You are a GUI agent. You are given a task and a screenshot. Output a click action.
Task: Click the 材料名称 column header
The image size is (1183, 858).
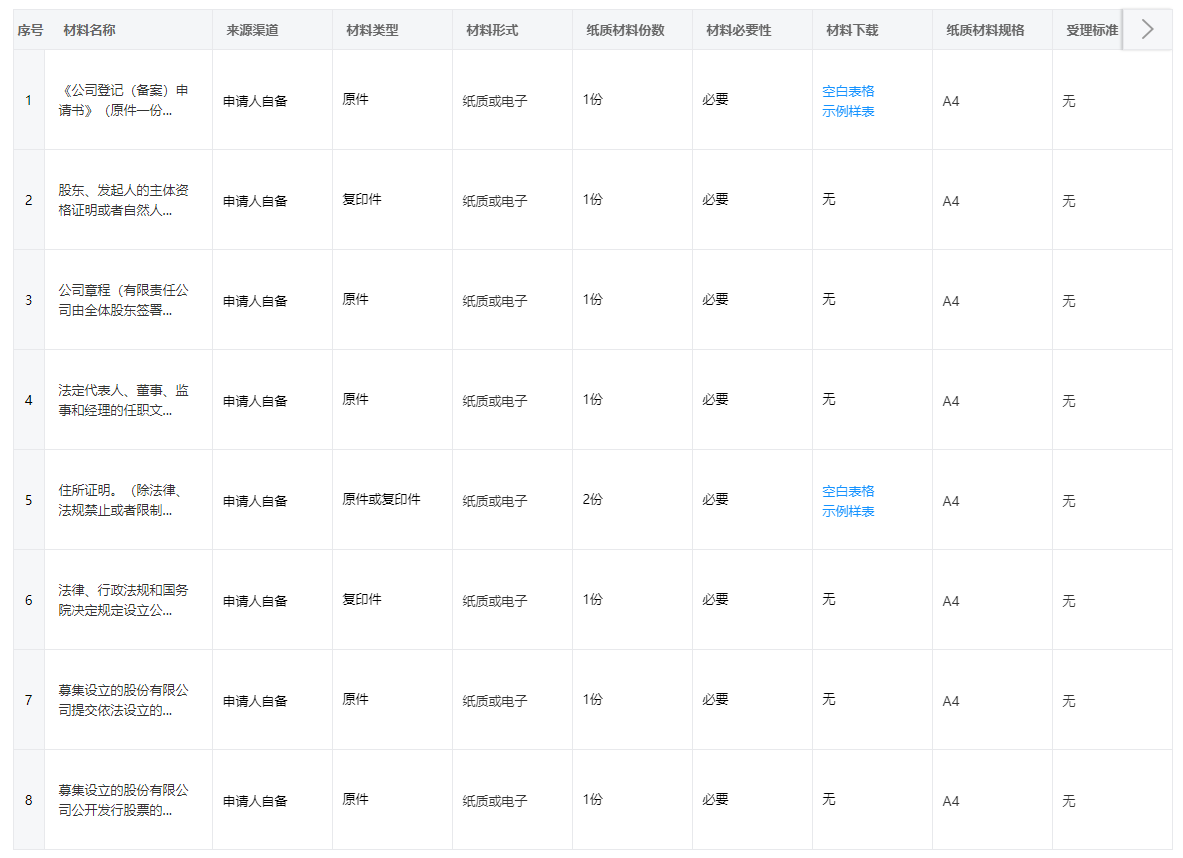click(x=89, y=30)
